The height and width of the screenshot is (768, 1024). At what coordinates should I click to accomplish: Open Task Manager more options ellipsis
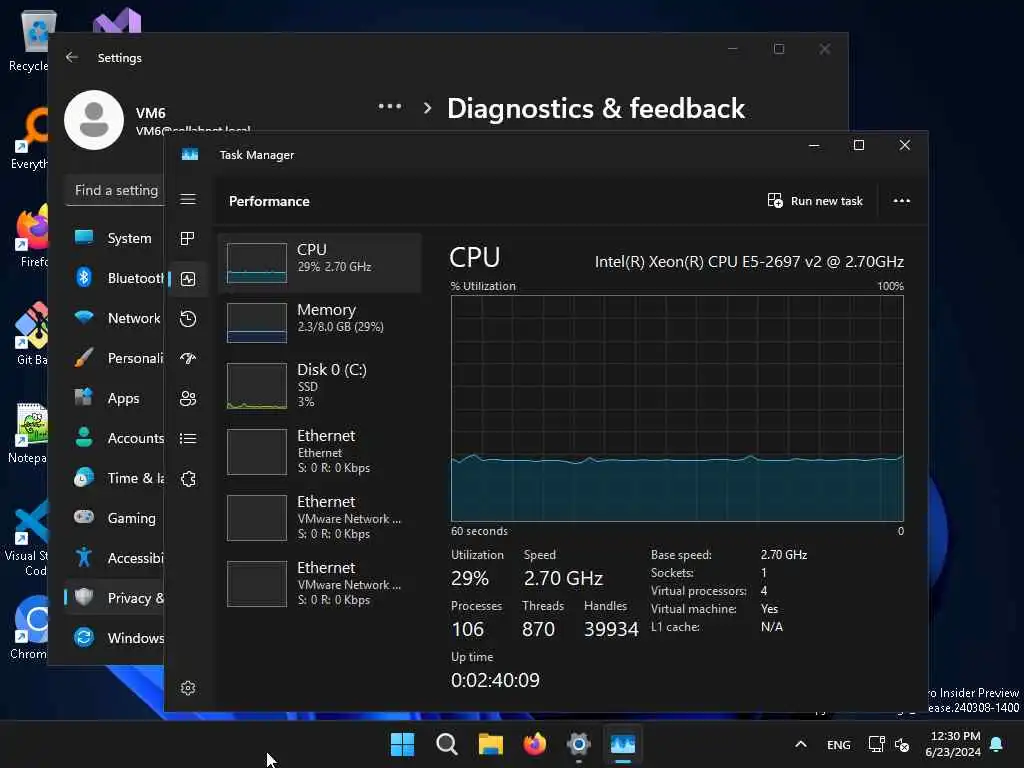pyautogui.click(x=902, y=201)
